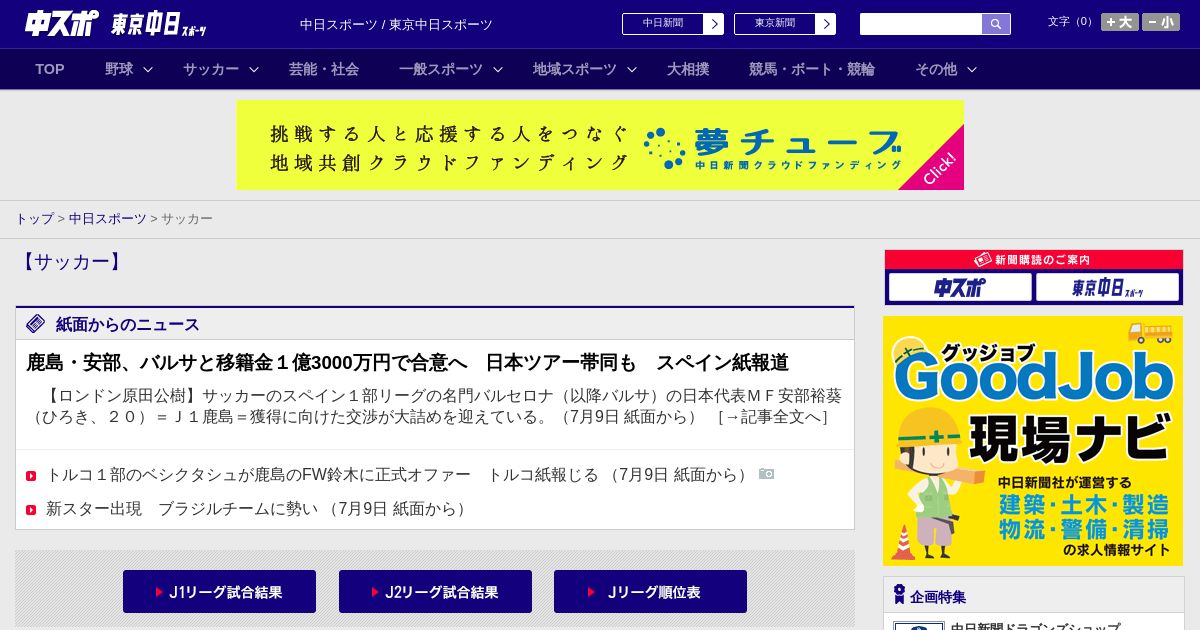Viewport: 1200px width, 630px height.
Task: Open the その他 navigation item
Action: (936, 69)
